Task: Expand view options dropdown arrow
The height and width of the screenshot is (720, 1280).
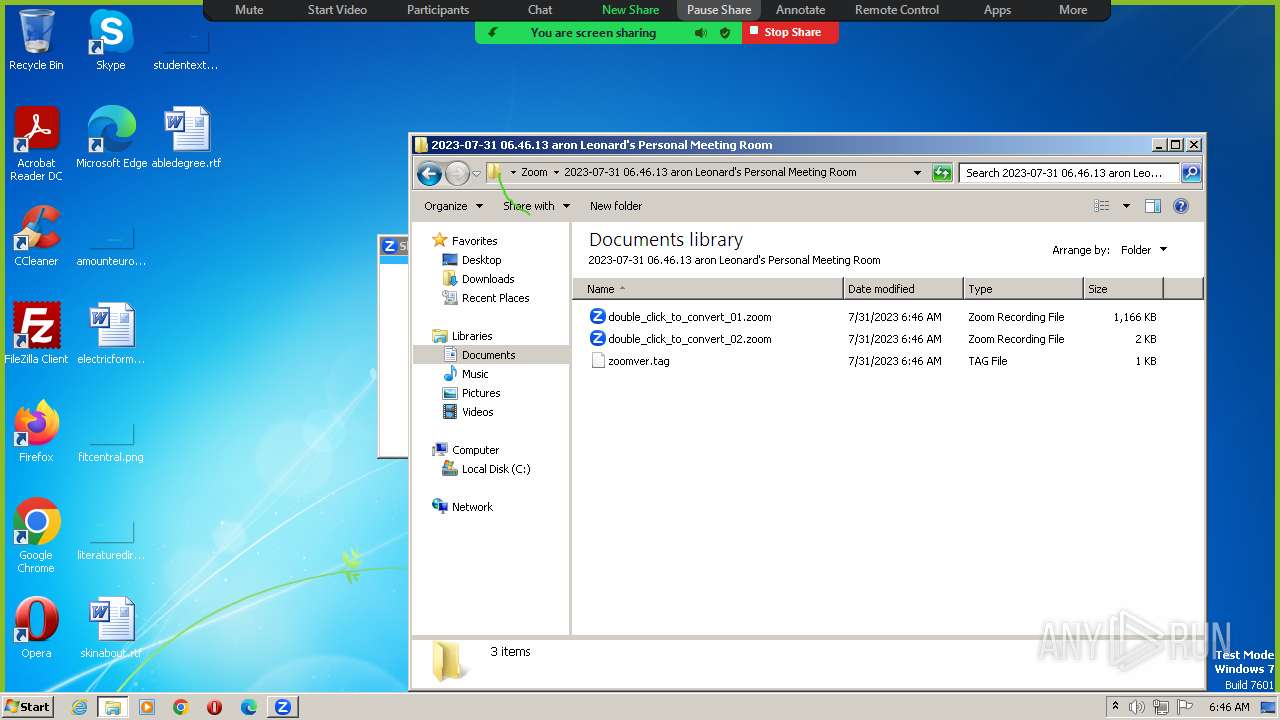Action: pos(1126,206)
